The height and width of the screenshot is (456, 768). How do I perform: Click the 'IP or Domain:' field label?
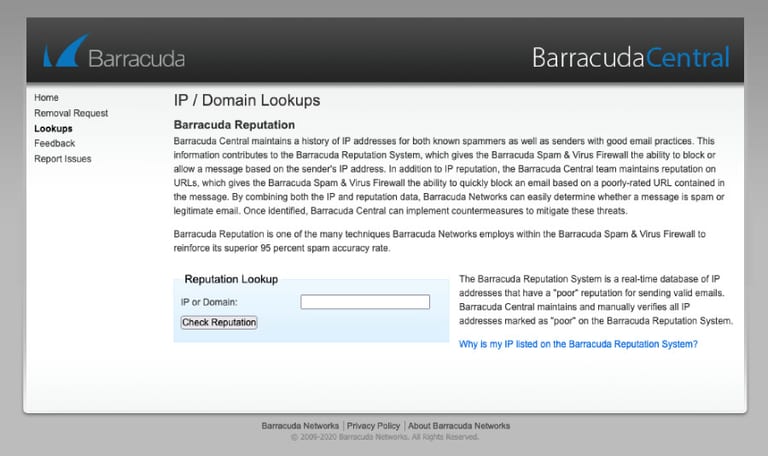209,302
